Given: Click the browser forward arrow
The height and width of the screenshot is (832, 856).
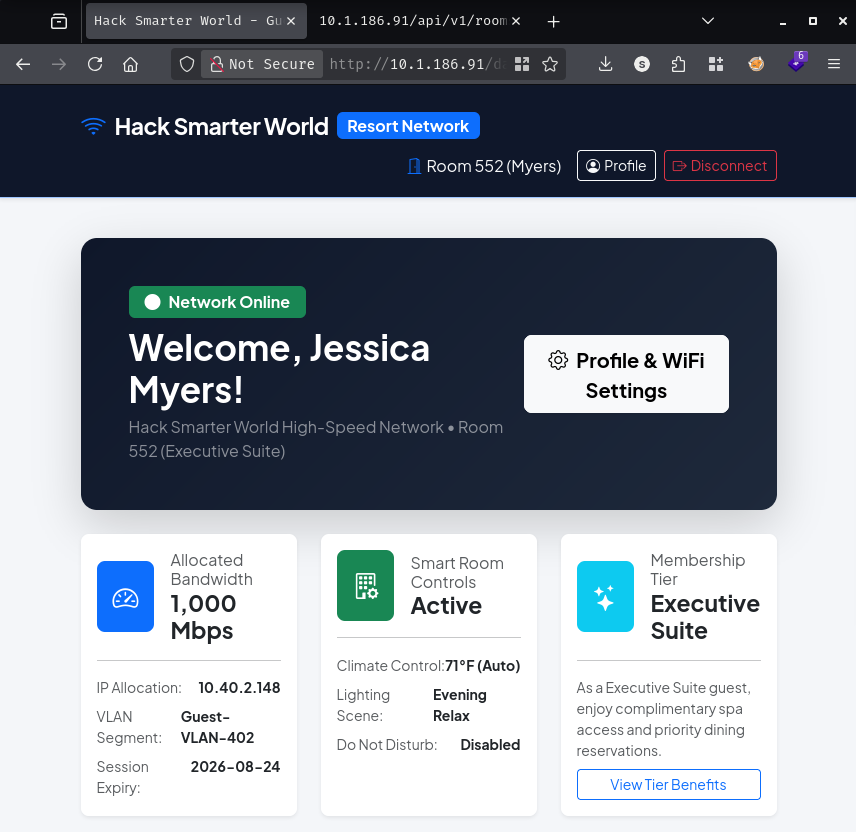Looking at the screenshot, I should (58, 64).
